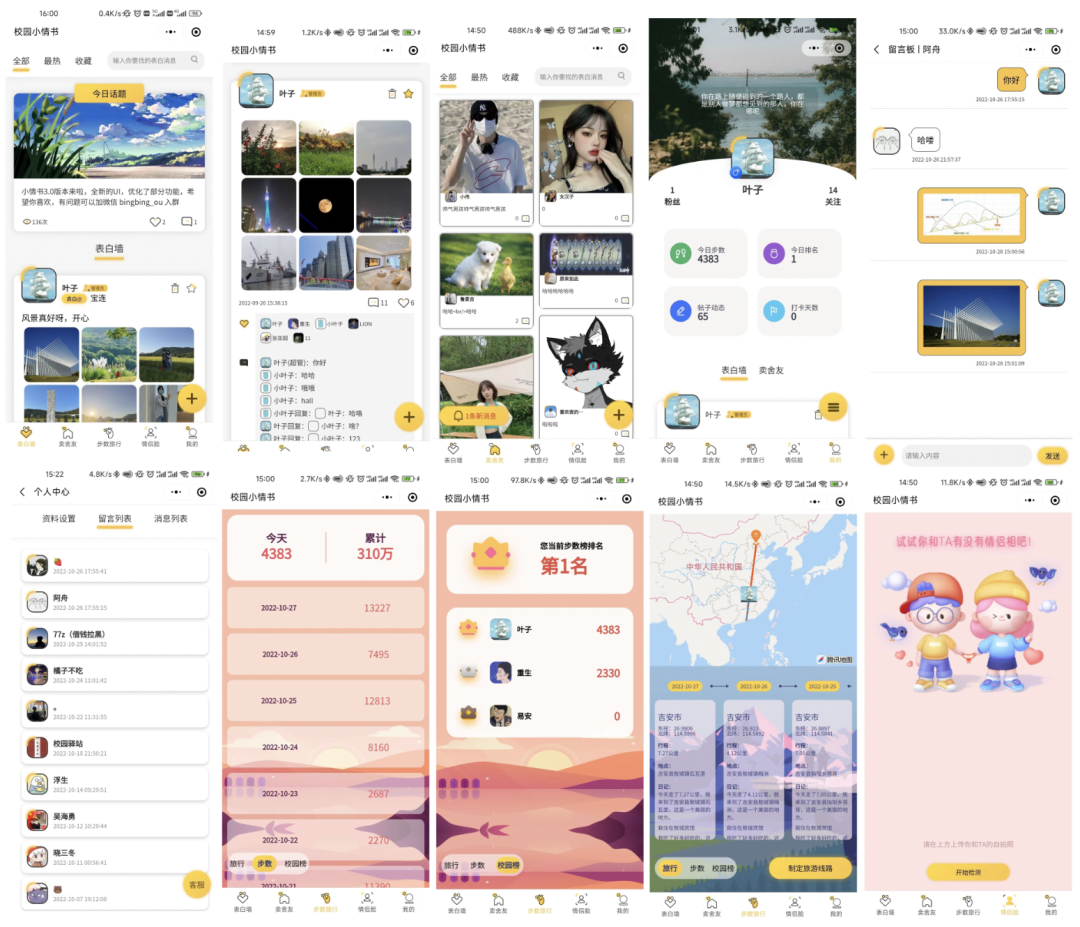This screenshot has width=1080, height=927.
Task: Tap search field on 卖舍友 grid screen
Action: pos(583,76)
